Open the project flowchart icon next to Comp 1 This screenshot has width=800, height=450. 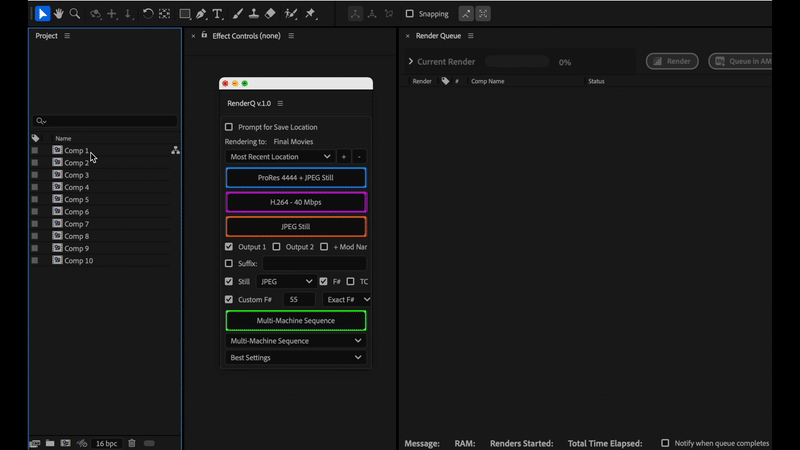[176, 151]
